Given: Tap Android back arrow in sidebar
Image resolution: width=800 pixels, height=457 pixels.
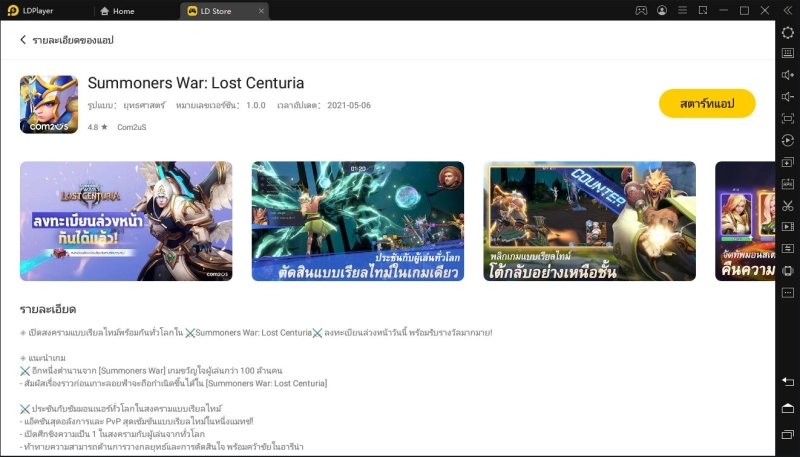Looking at the screenshot, I should click(x=788, y=382).
